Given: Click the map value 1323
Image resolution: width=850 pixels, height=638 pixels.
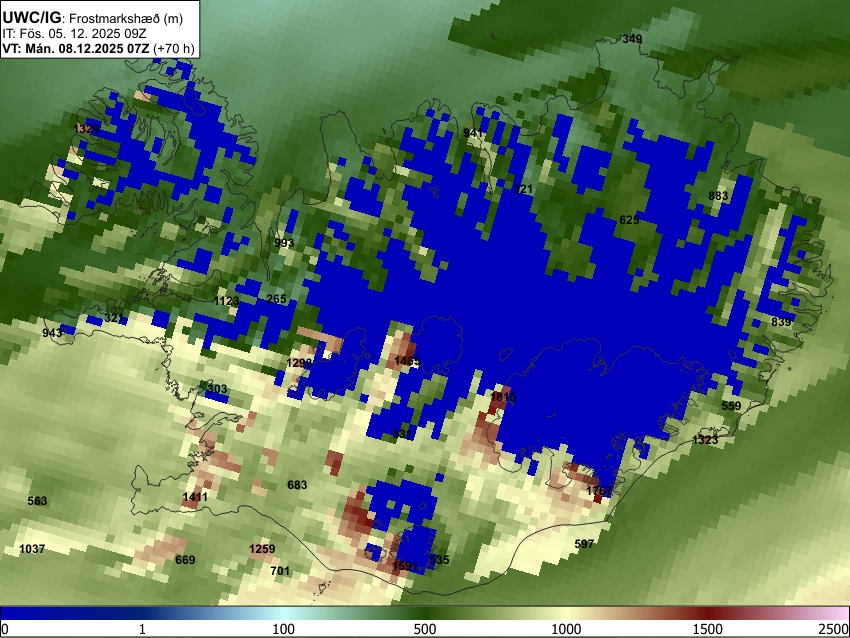Looking at the screenshot, I should tap(705, 440).
